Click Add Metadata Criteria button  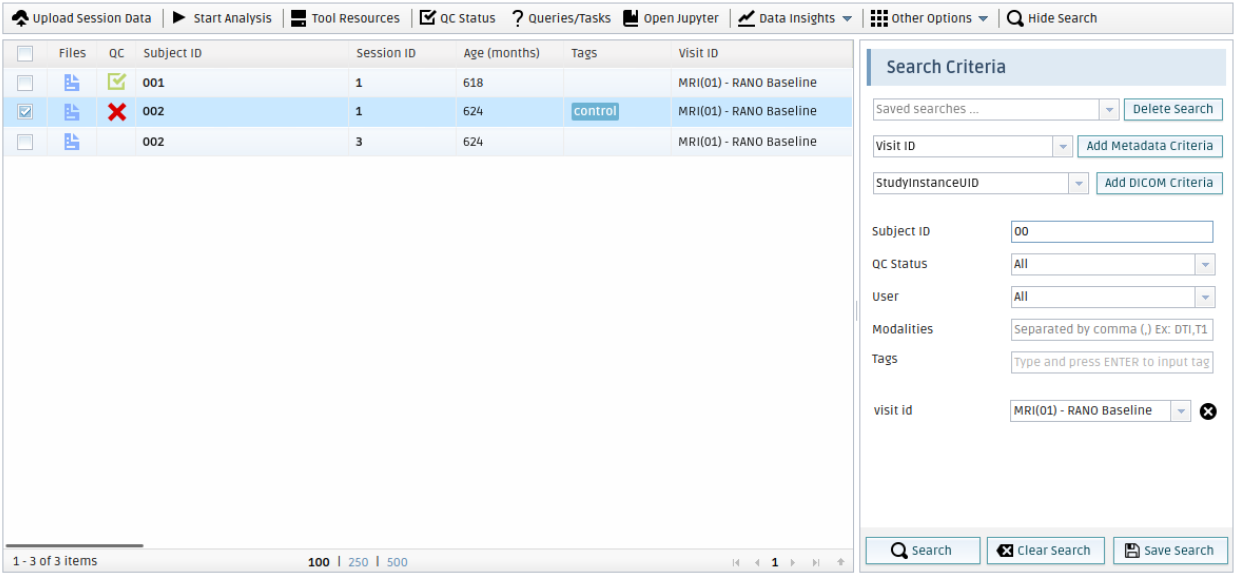click(x=1149, y=146)
